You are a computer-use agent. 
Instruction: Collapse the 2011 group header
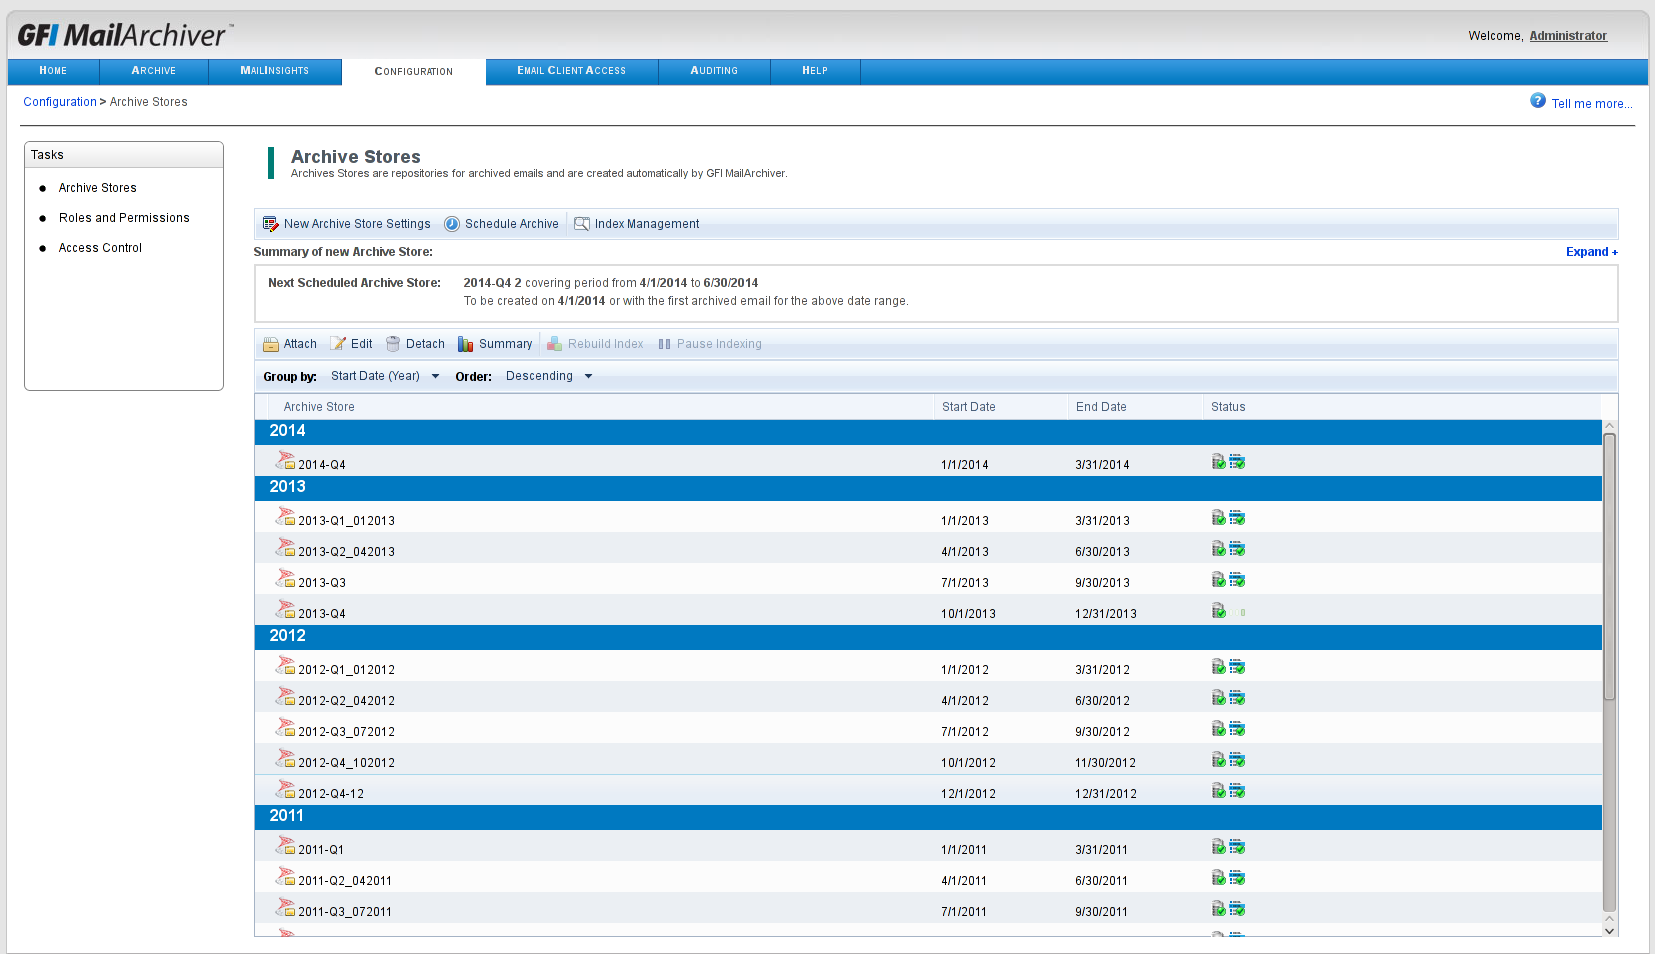(928, 816)
